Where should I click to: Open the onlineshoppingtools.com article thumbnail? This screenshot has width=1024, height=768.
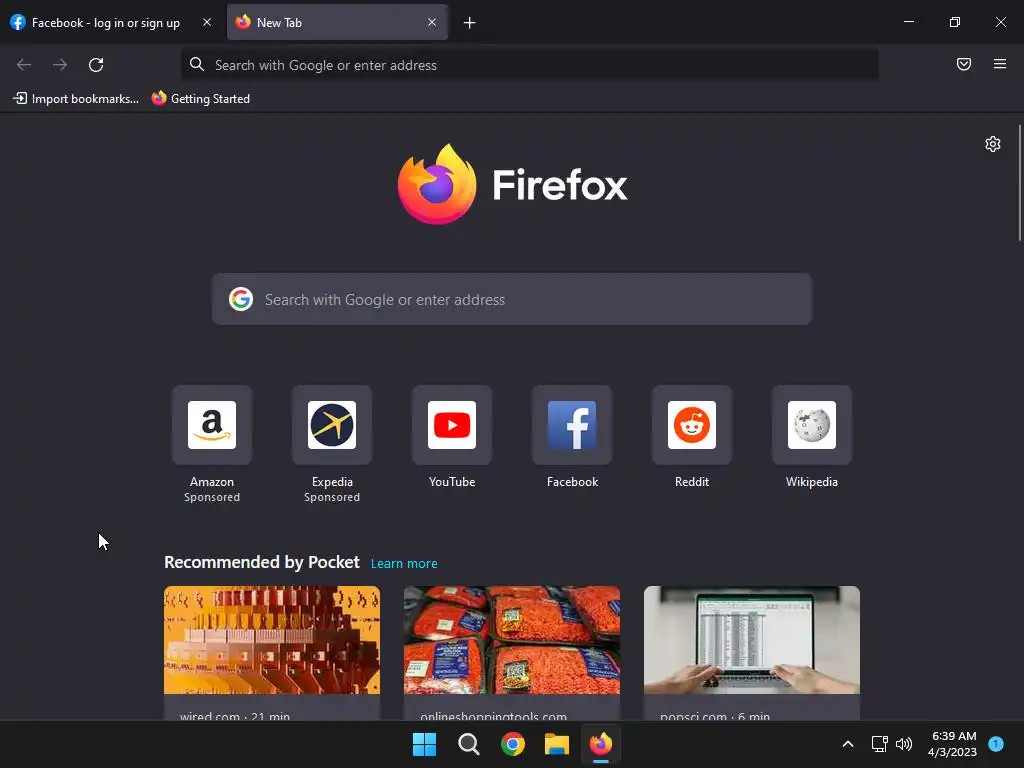[x=512, y=640]
